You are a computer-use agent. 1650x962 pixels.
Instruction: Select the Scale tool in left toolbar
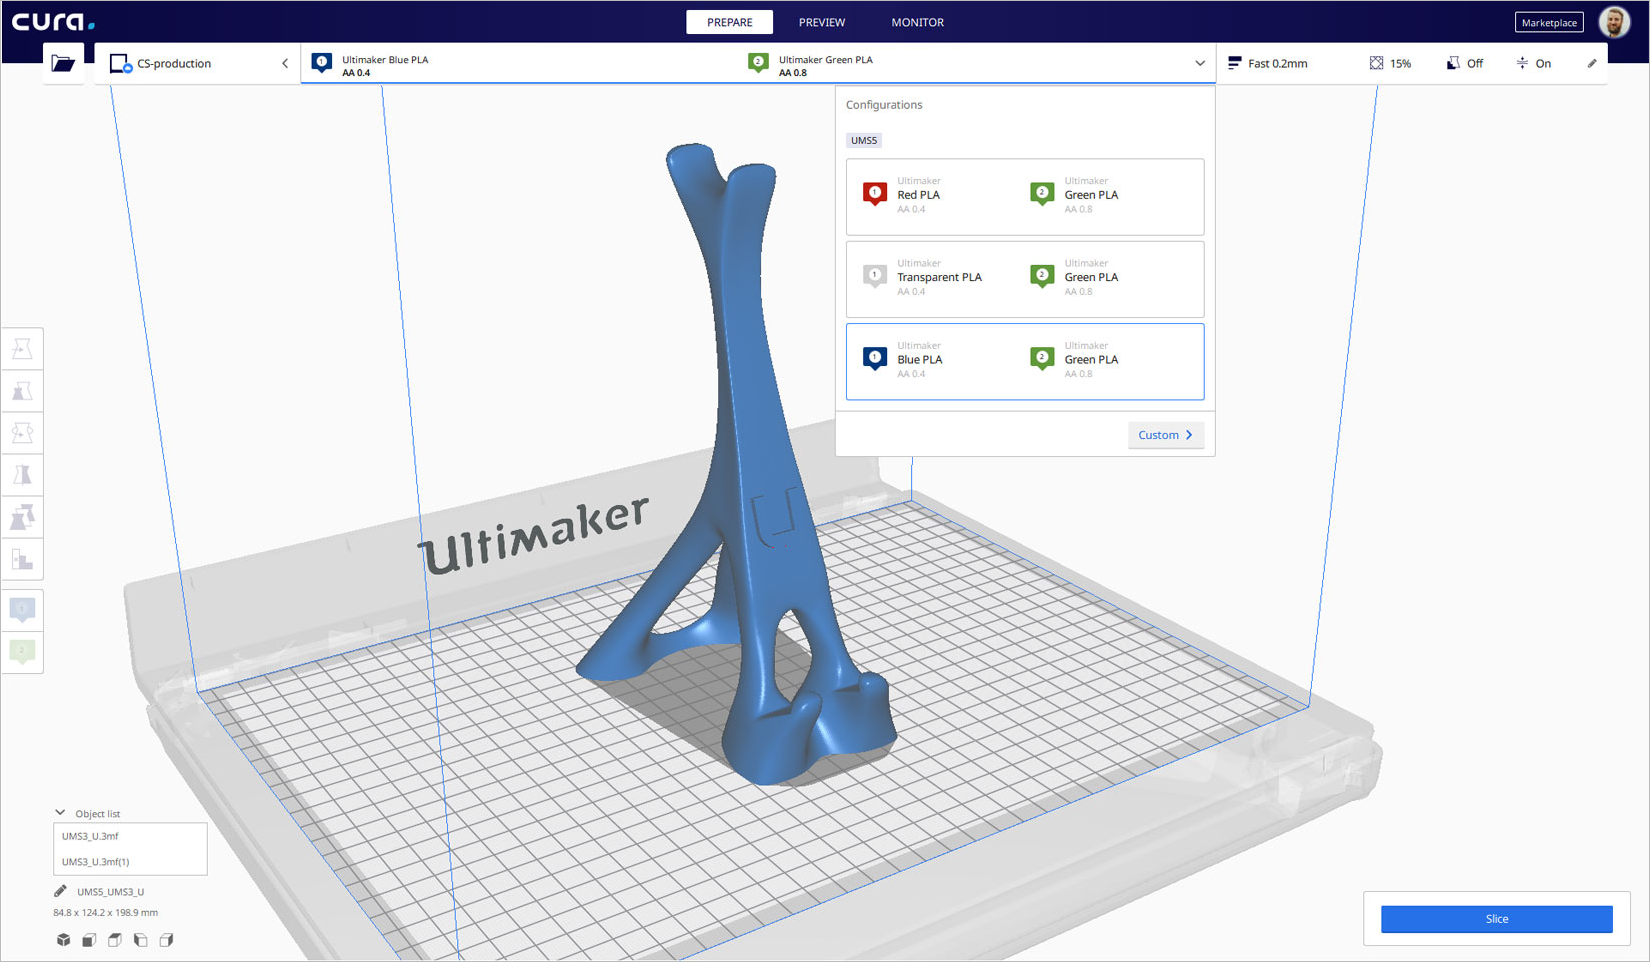22,390
